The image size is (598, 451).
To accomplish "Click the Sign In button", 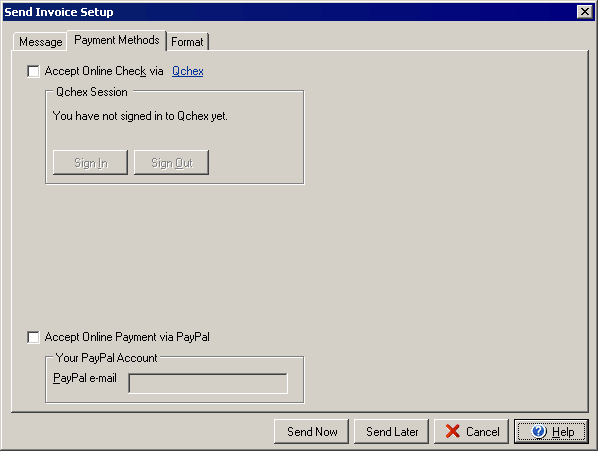I will 90,163.
